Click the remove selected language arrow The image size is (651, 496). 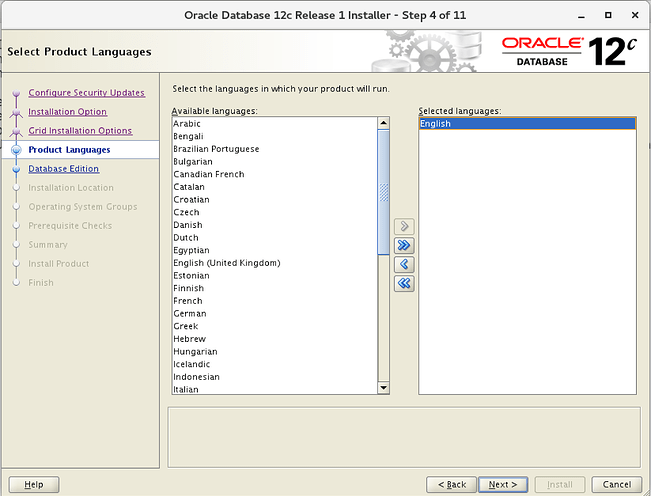(404, 264)
